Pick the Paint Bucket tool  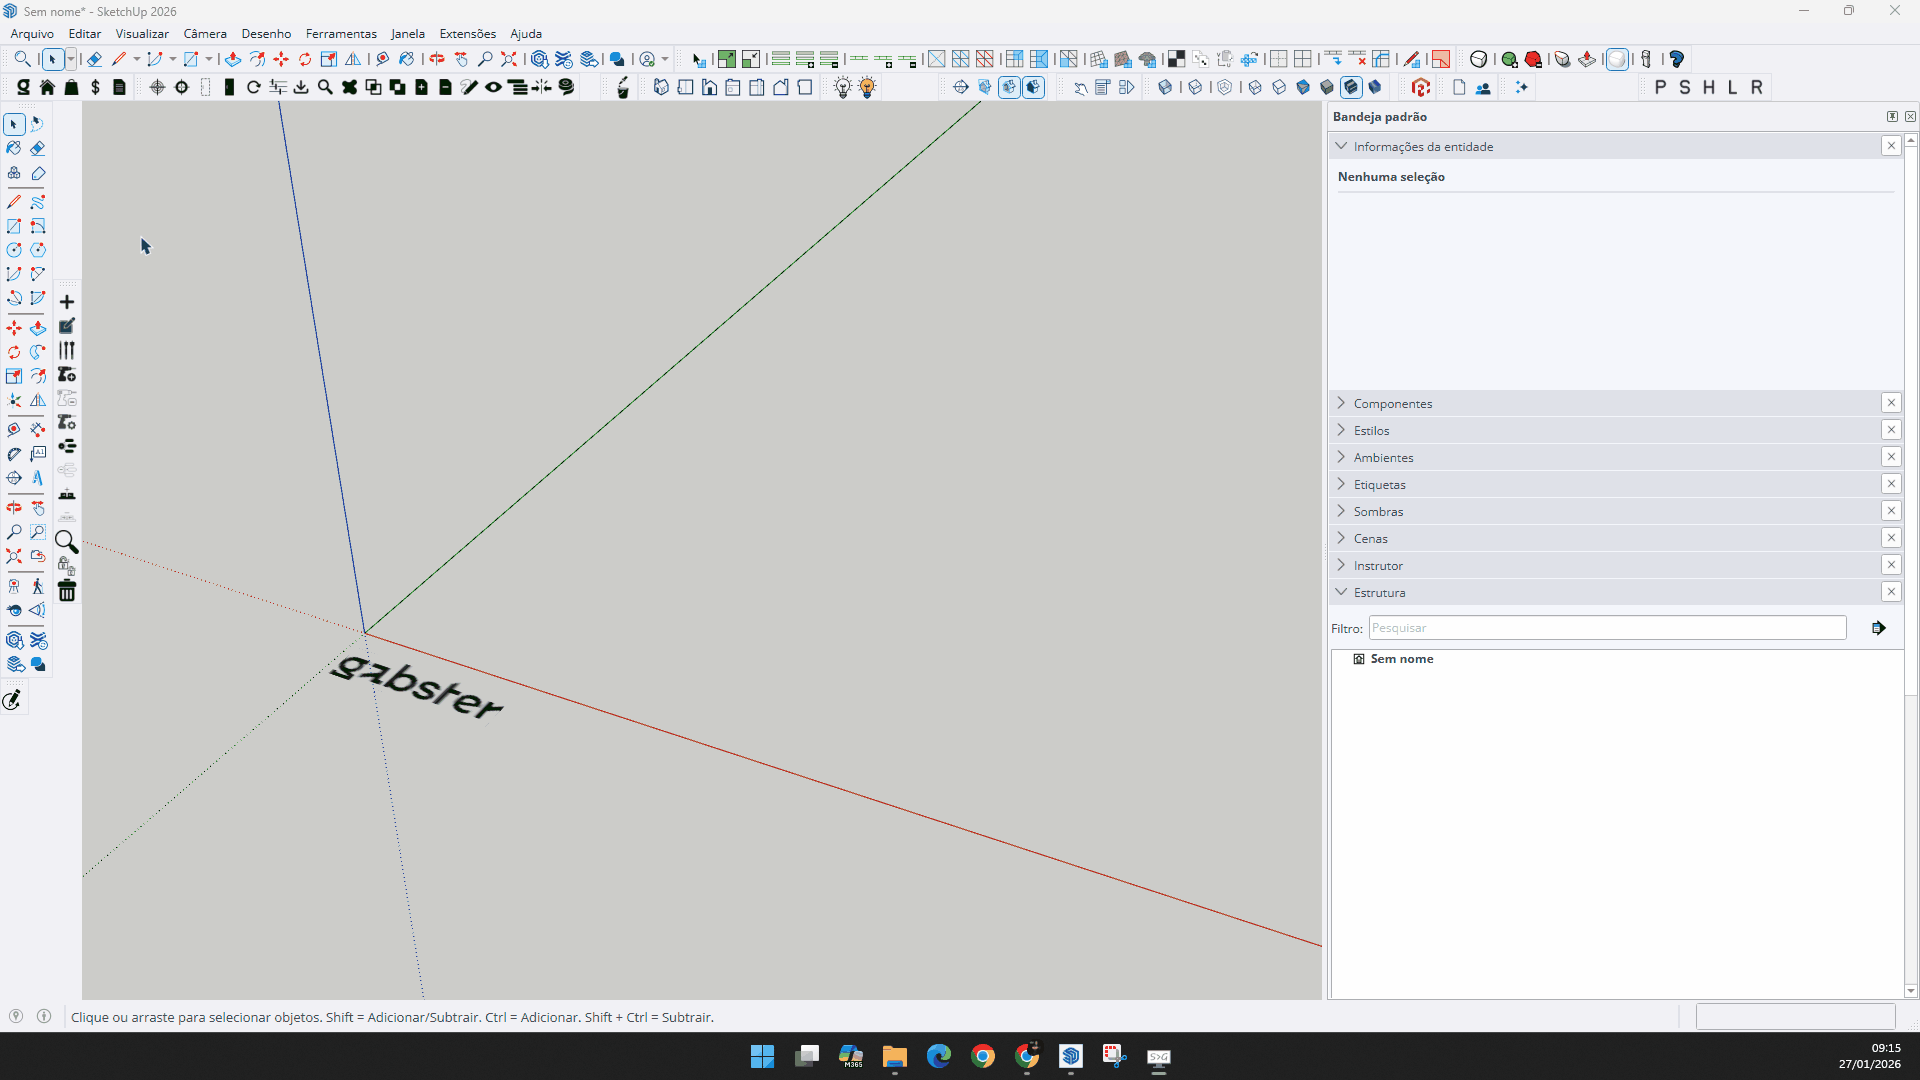pyautogui.click(x=14, y=149)
